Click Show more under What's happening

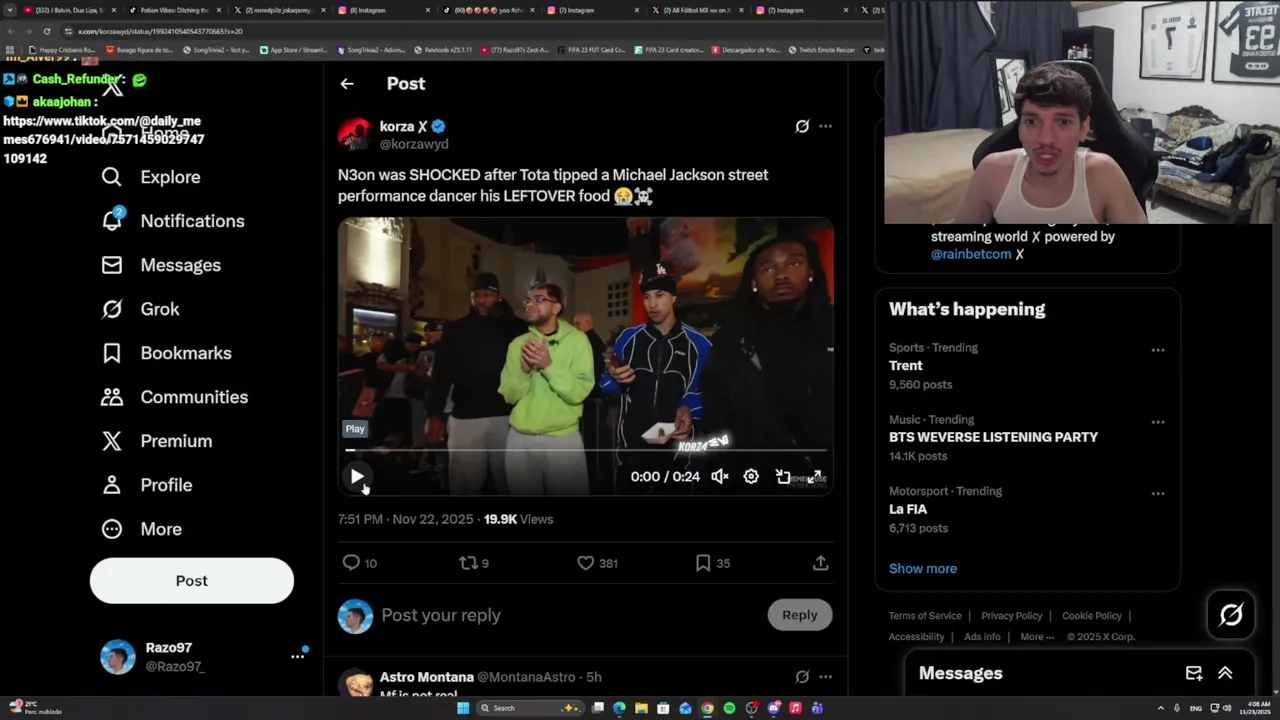click(923, 568)
